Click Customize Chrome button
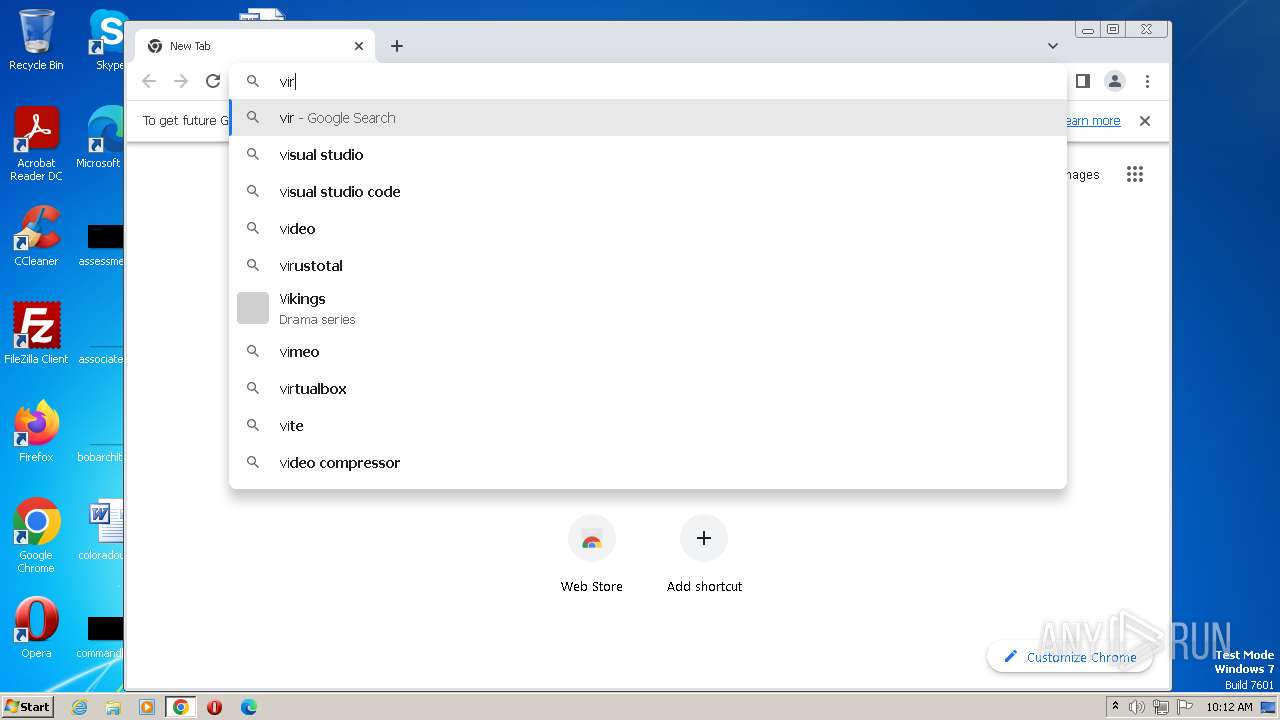Viewport: 1280px width, 720px height. click(x=1070, y=657)
